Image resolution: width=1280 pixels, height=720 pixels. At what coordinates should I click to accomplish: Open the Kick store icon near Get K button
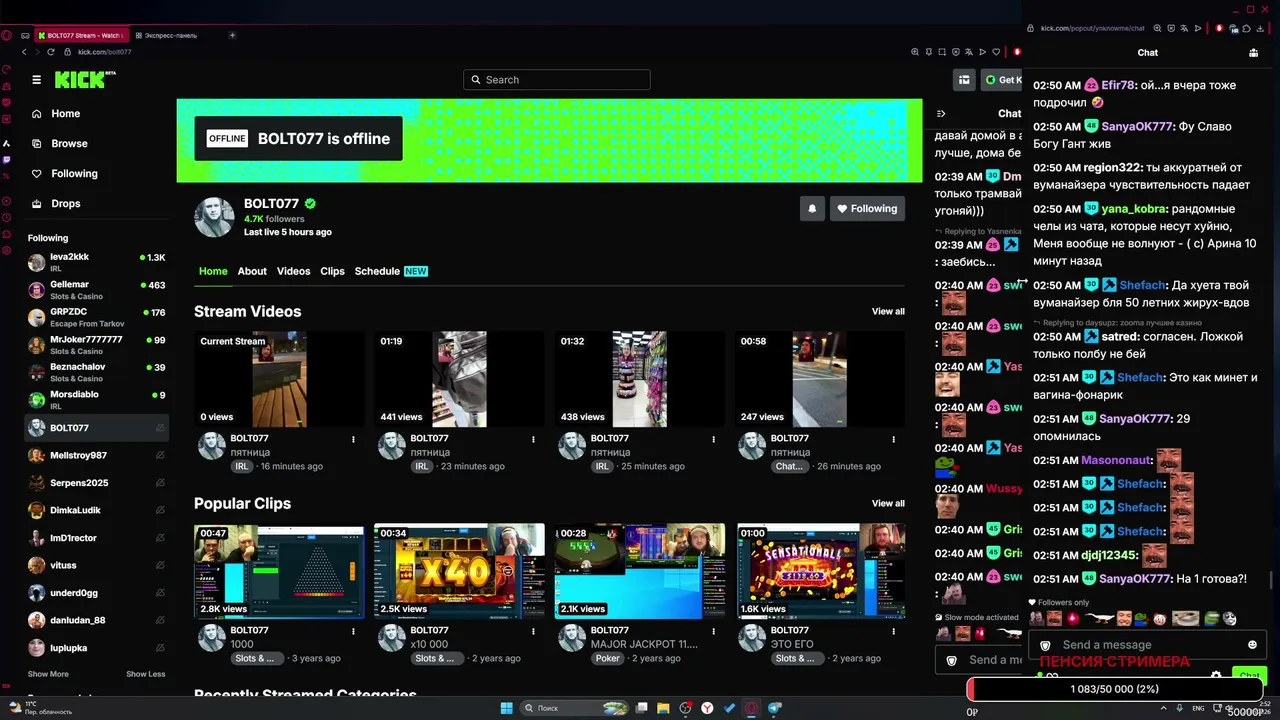tap(964, 80)
